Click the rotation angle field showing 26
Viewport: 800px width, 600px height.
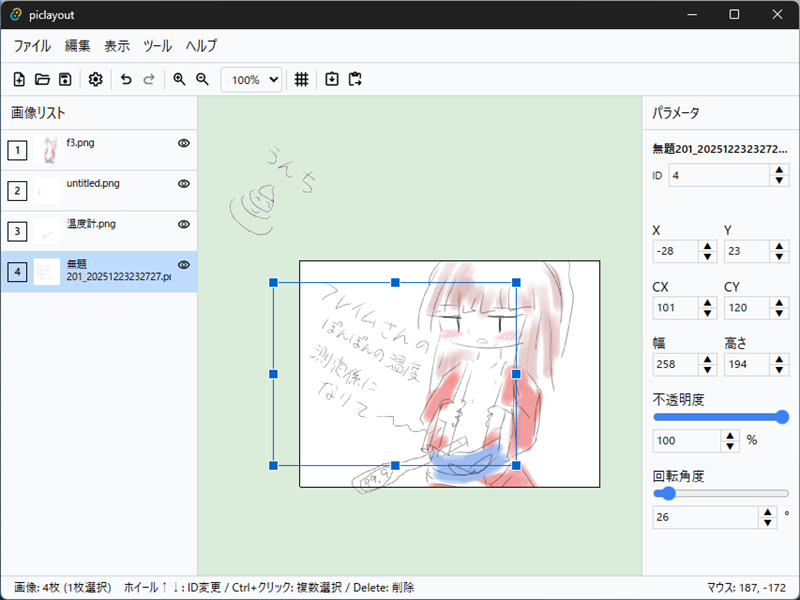point(706,517)
